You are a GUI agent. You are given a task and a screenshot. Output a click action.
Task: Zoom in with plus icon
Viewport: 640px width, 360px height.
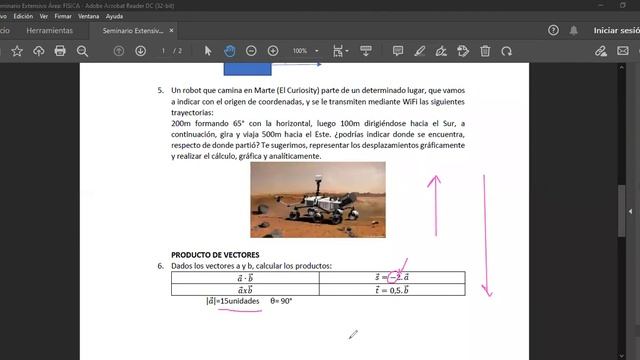[x=273, y=51]
